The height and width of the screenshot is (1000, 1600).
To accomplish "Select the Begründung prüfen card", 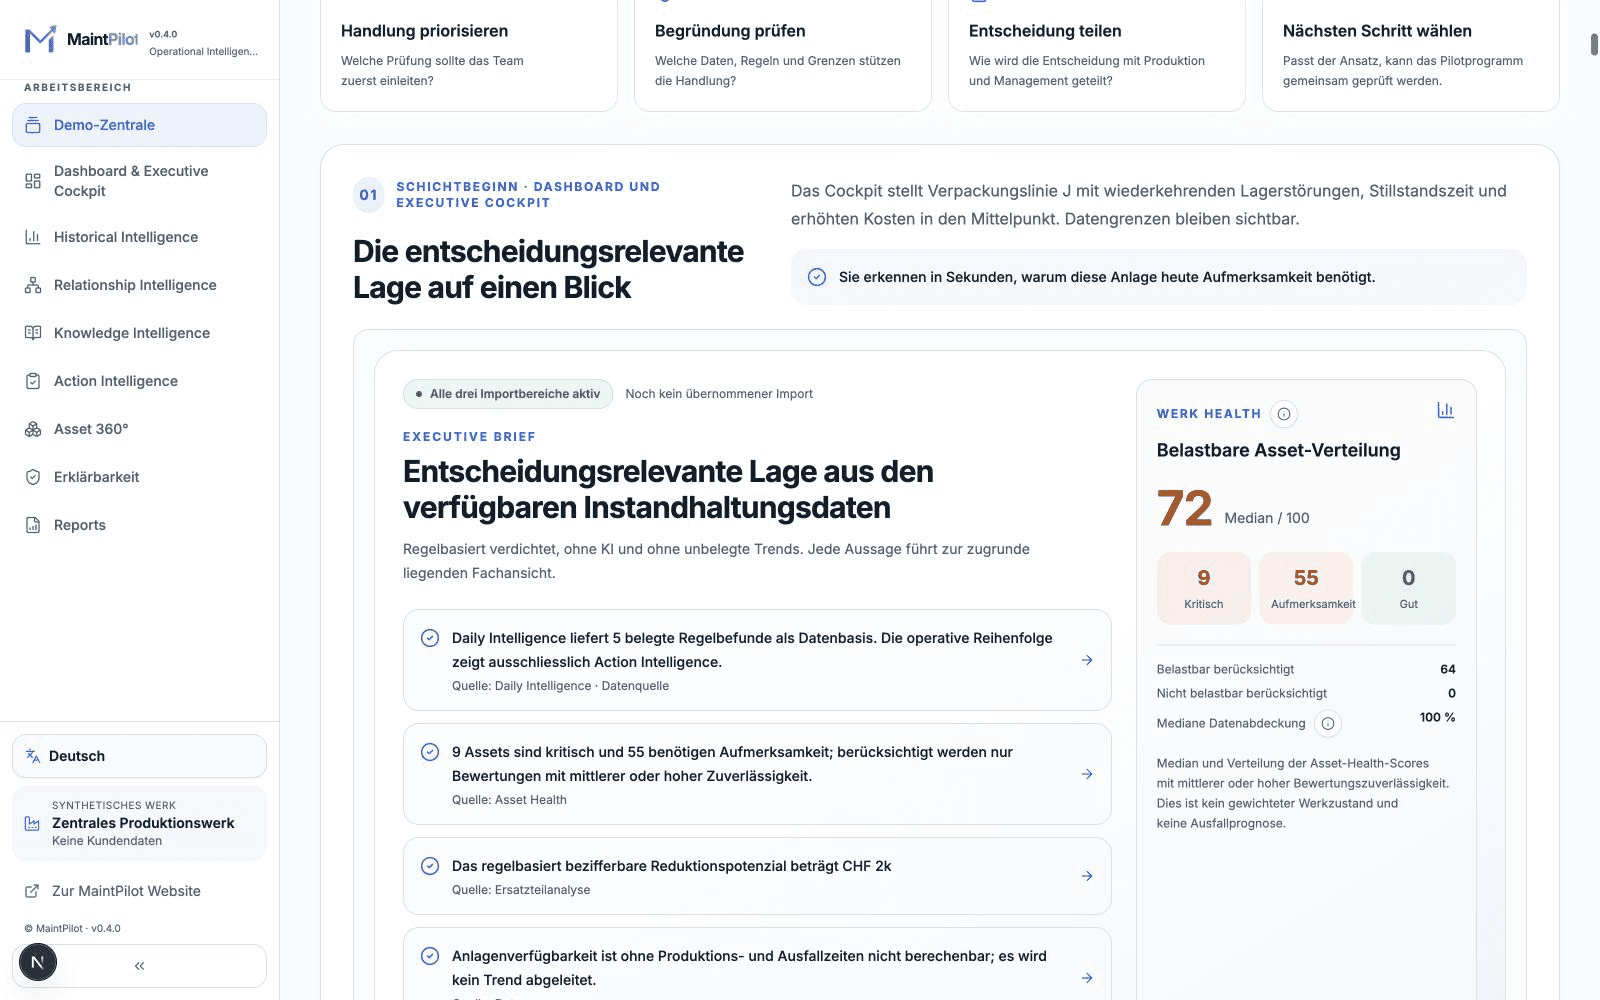I will pos(783,55).
